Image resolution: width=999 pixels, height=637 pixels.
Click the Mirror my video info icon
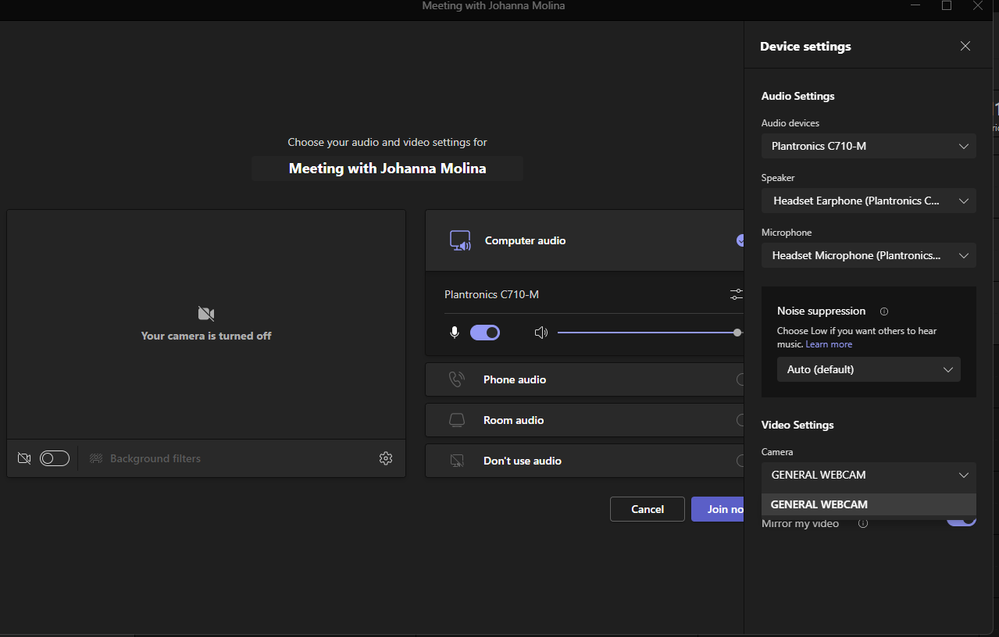(x=863, y=524)
